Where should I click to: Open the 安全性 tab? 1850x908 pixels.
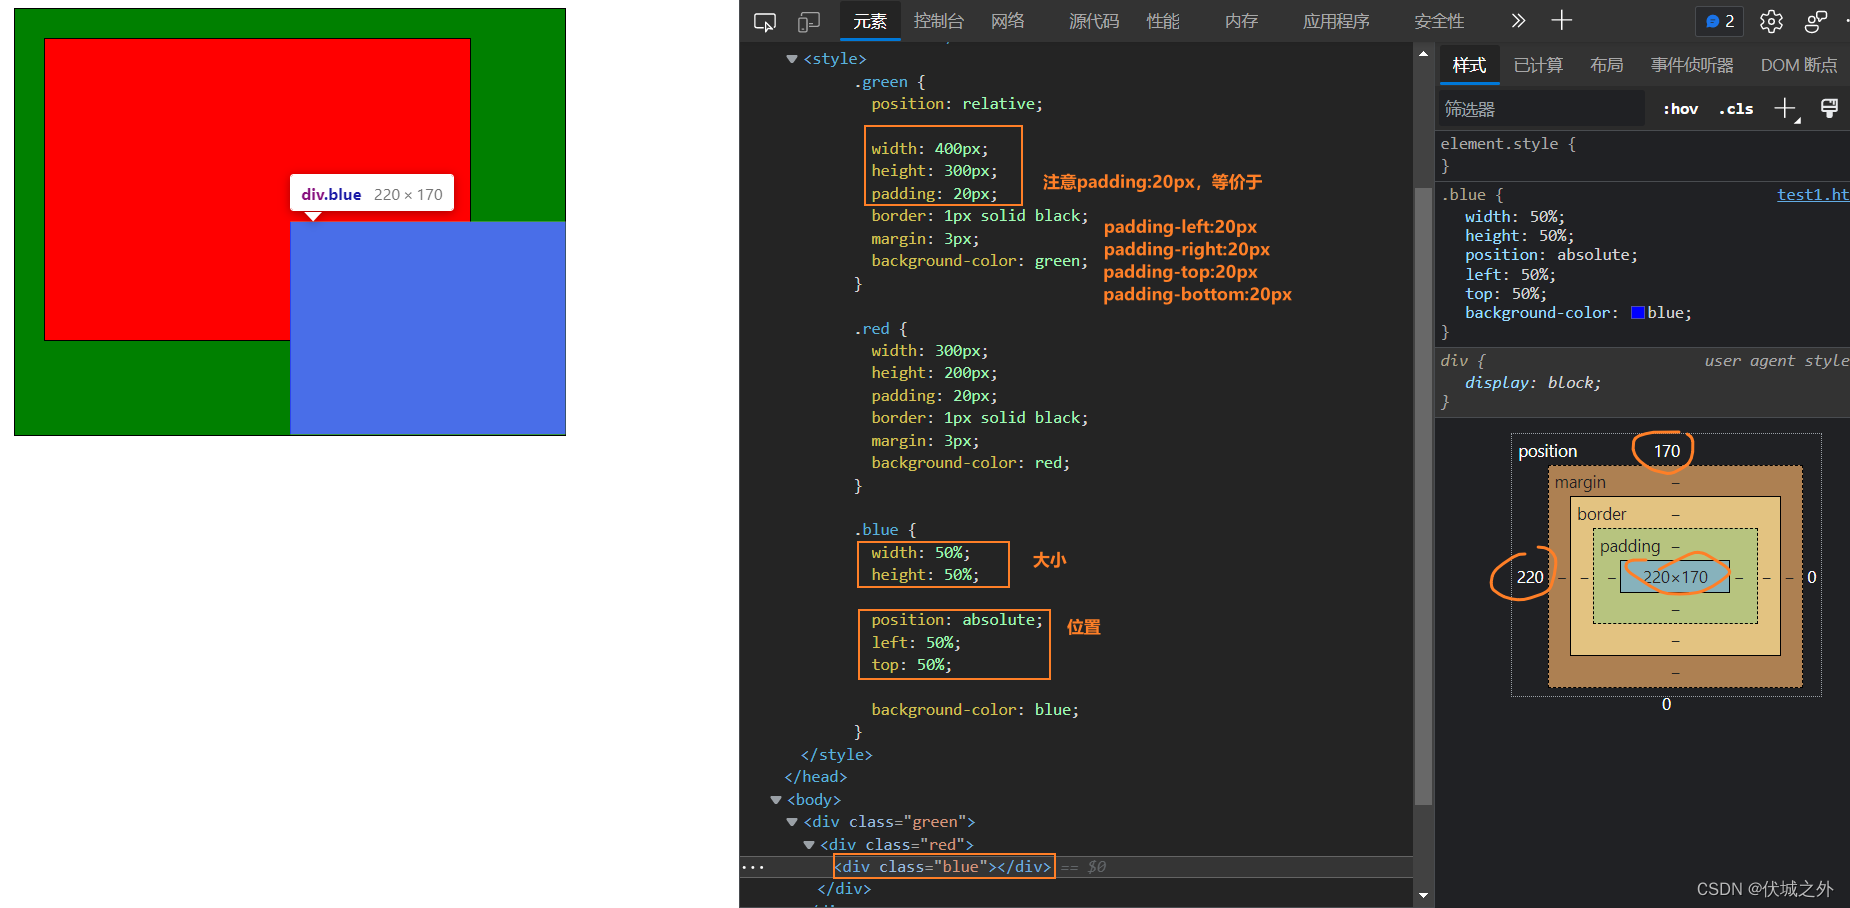click(1439, 21)
